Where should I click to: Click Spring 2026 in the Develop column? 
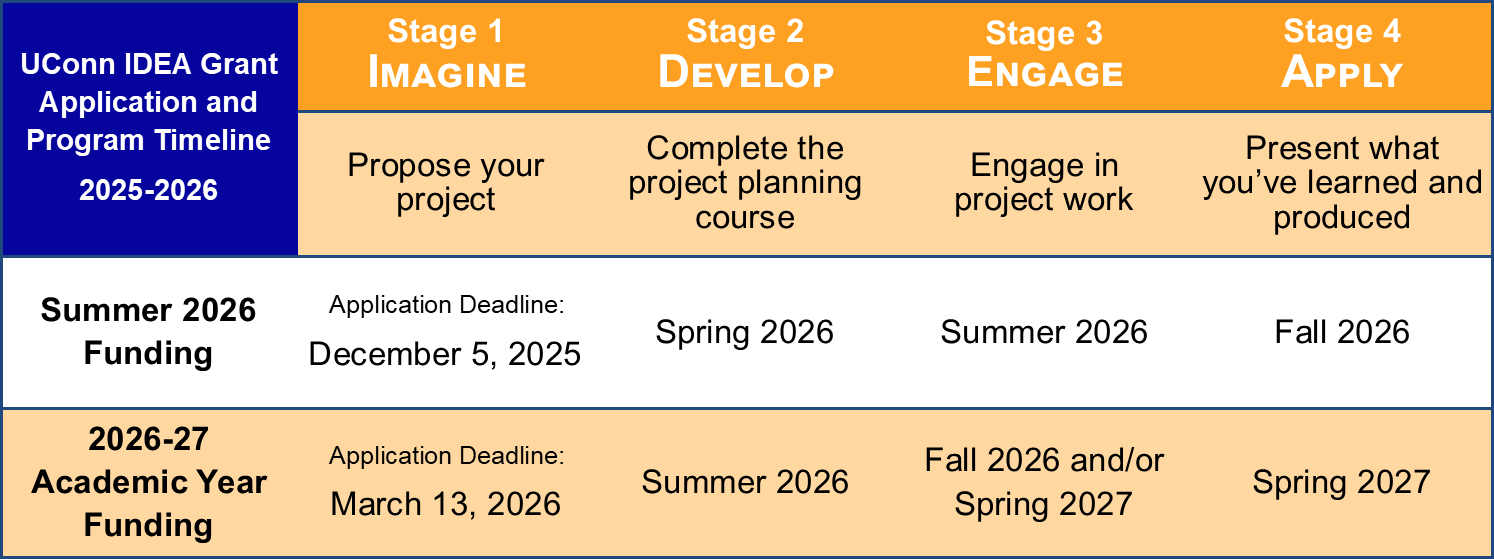click(745, 332)
